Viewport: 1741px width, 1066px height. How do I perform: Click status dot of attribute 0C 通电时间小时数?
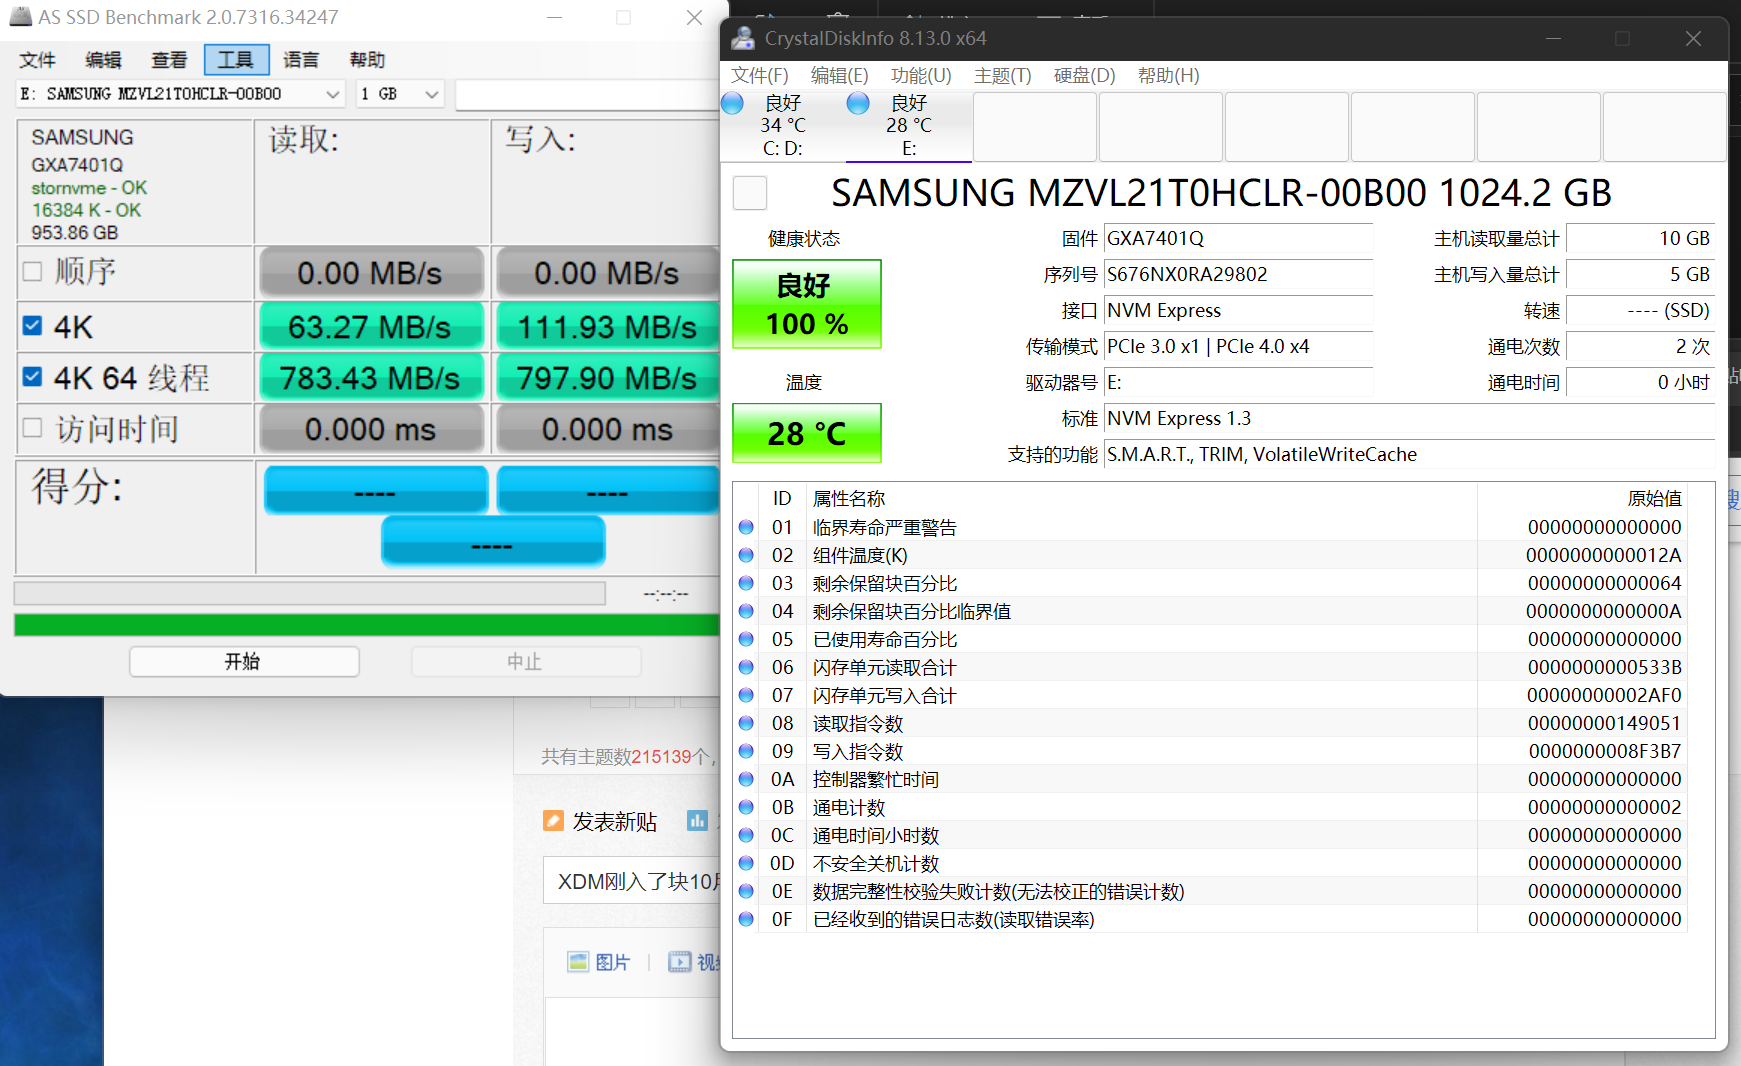pos(746,835)
